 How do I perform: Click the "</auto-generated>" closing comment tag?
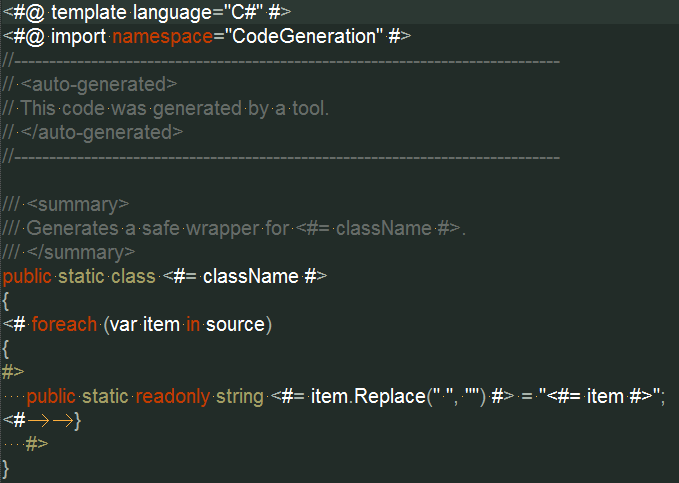[102, 133]
